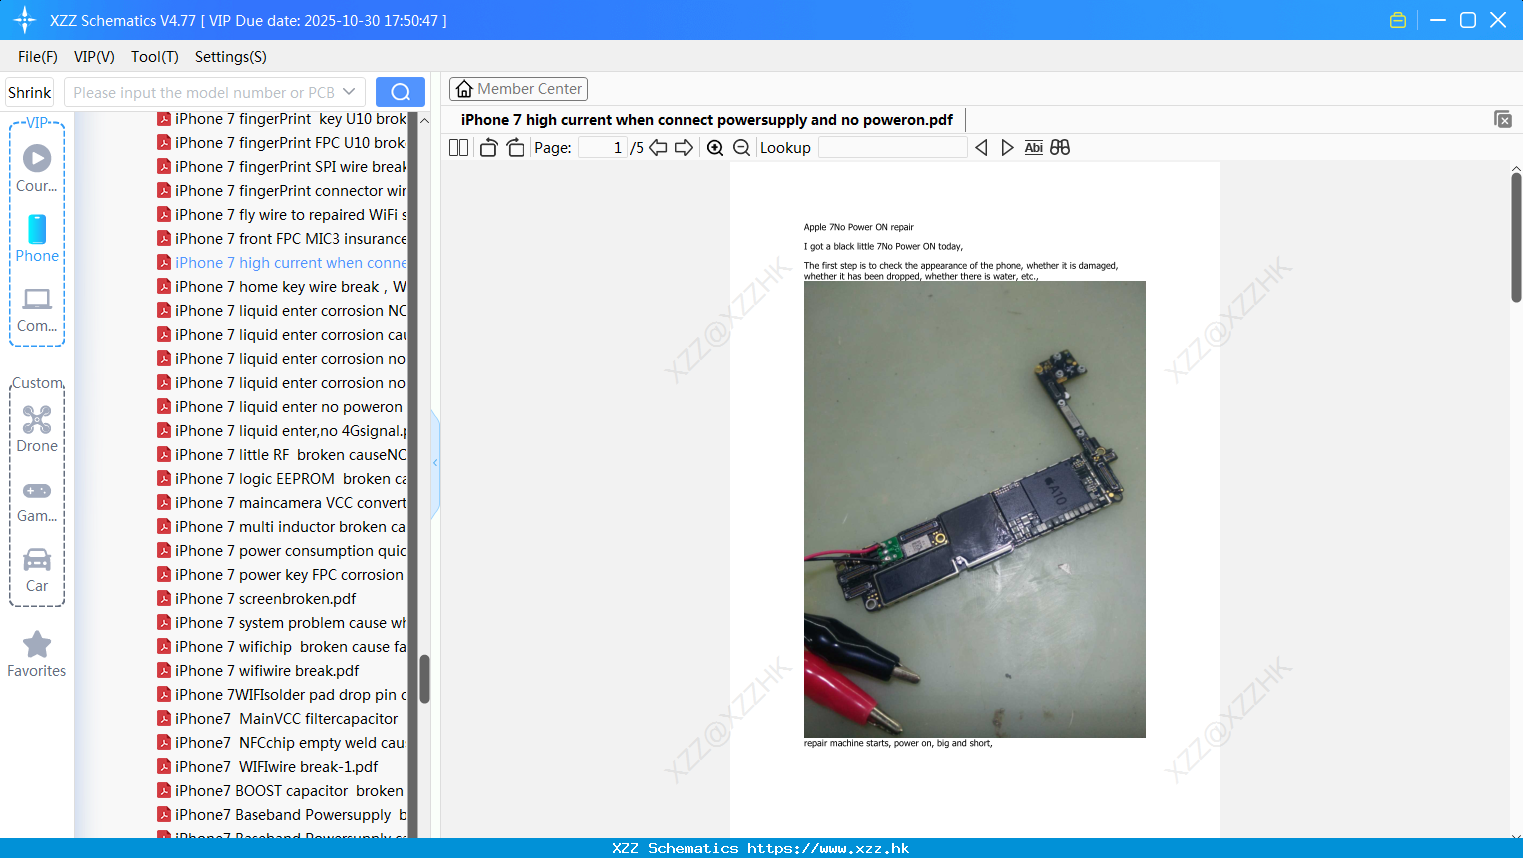This screenshot has height=858, width=1523.
Task: Go to the previous page arrow
Action: point(658,147)
